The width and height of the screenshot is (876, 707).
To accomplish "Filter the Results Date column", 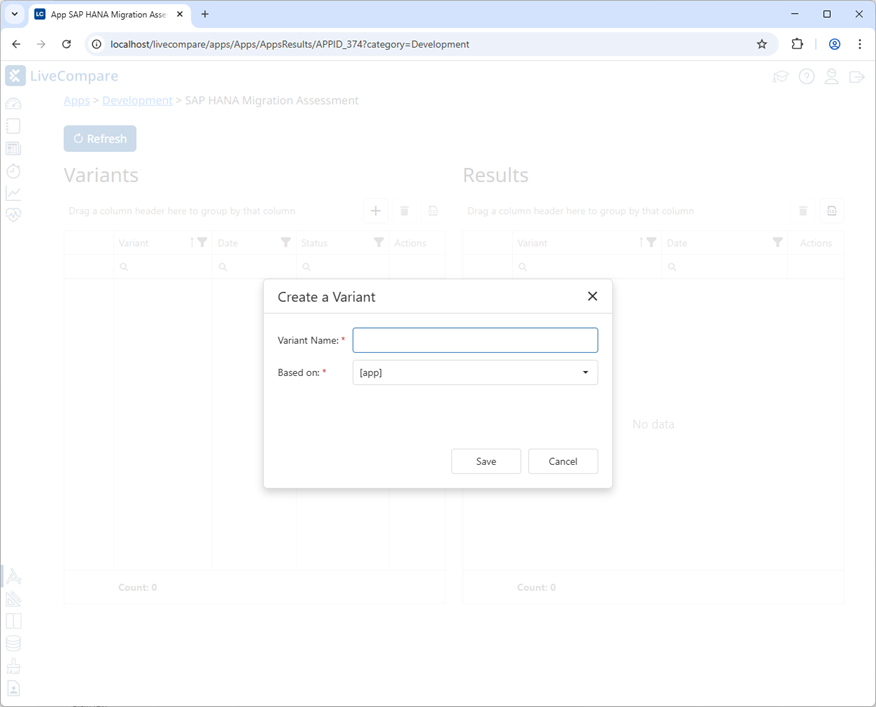I will coord(777,243).
